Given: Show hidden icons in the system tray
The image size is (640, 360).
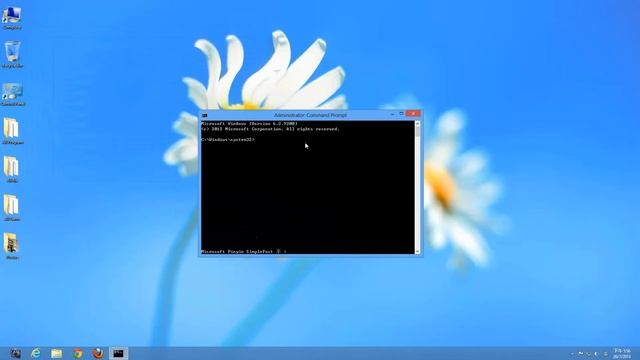Looking at the screenshot, I should [573, 354].
